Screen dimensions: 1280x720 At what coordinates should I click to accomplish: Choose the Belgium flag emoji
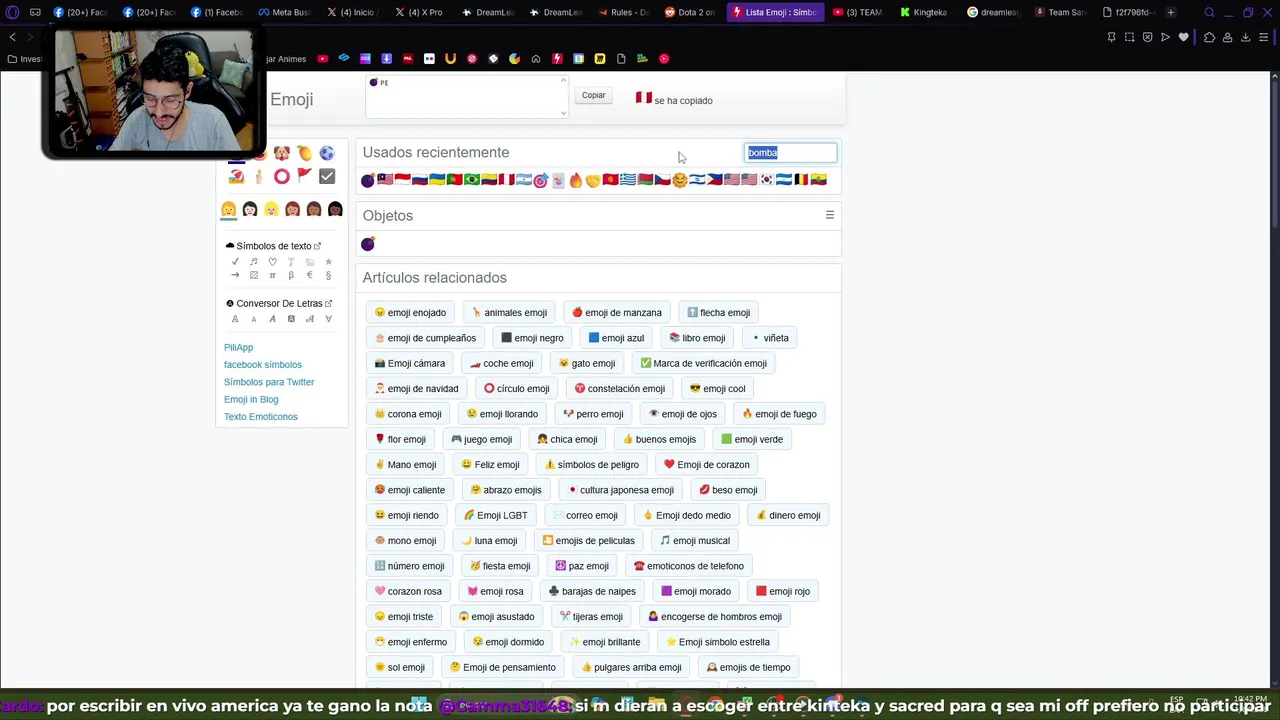click(801, 180)
